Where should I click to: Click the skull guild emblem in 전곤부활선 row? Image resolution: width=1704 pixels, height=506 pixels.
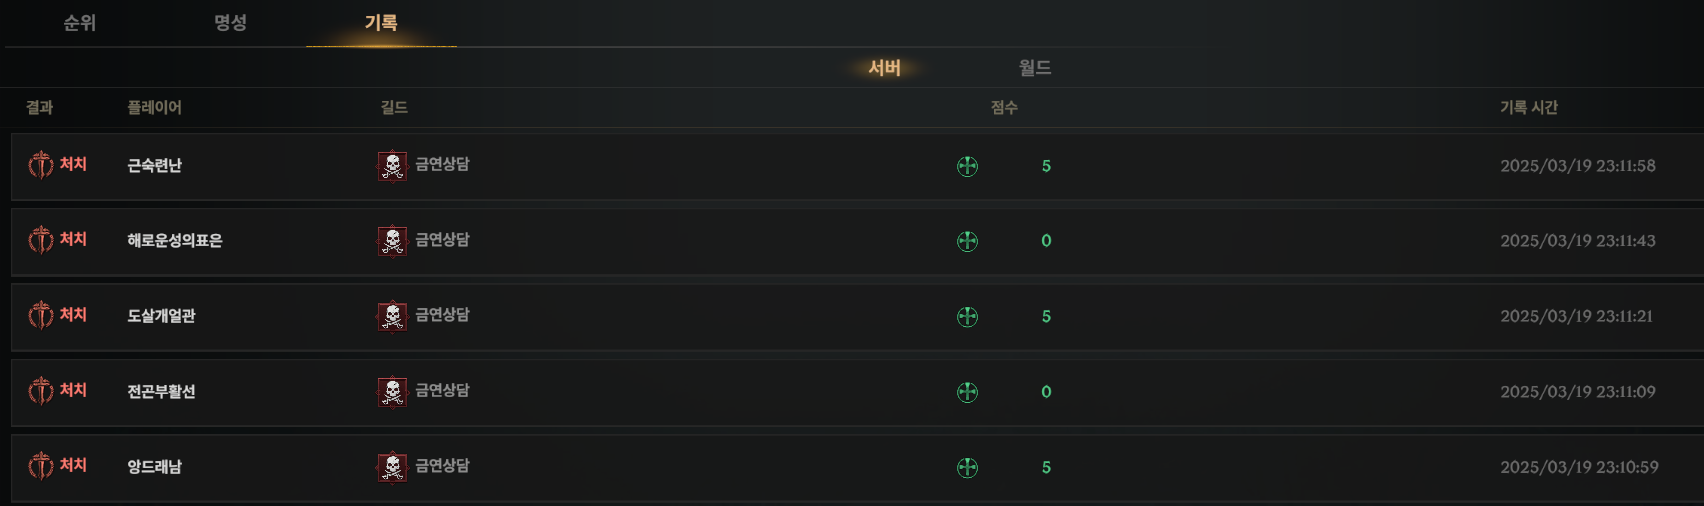pos(392,392)
